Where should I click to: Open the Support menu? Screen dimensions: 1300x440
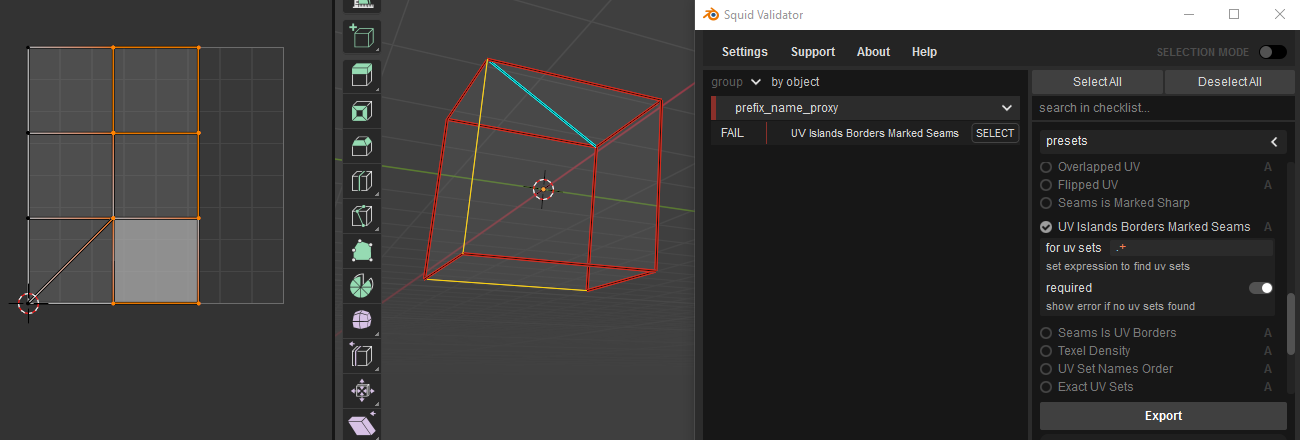click(x=812, y=52)
